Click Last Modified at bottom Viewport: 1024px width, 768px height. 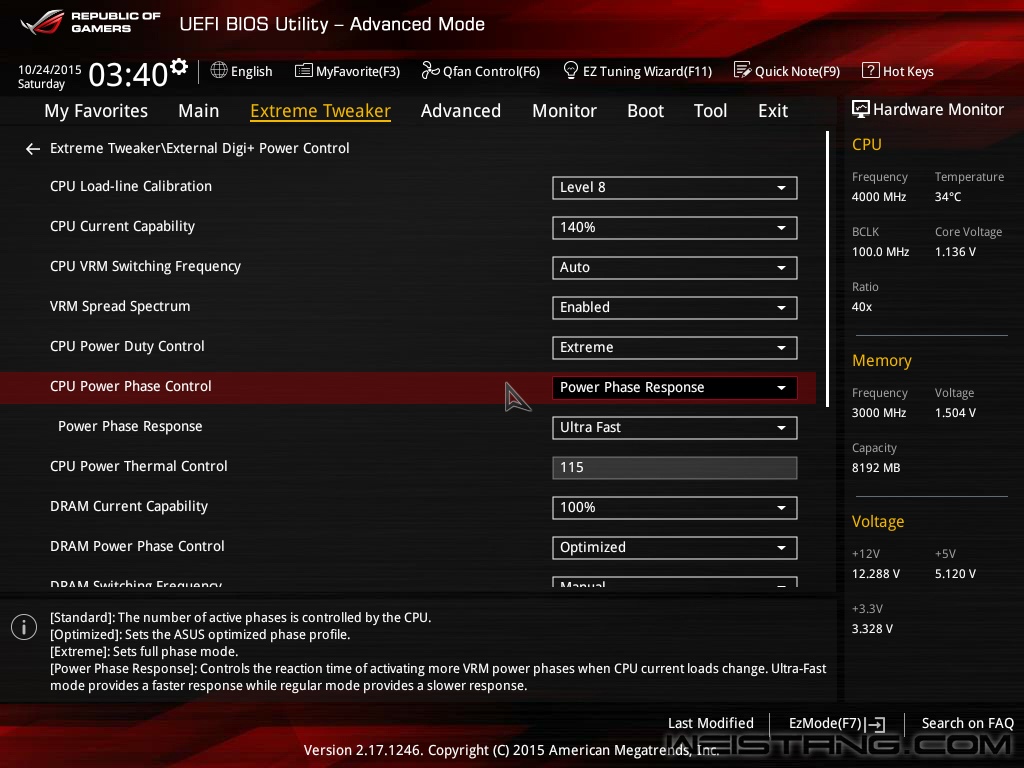711,723
